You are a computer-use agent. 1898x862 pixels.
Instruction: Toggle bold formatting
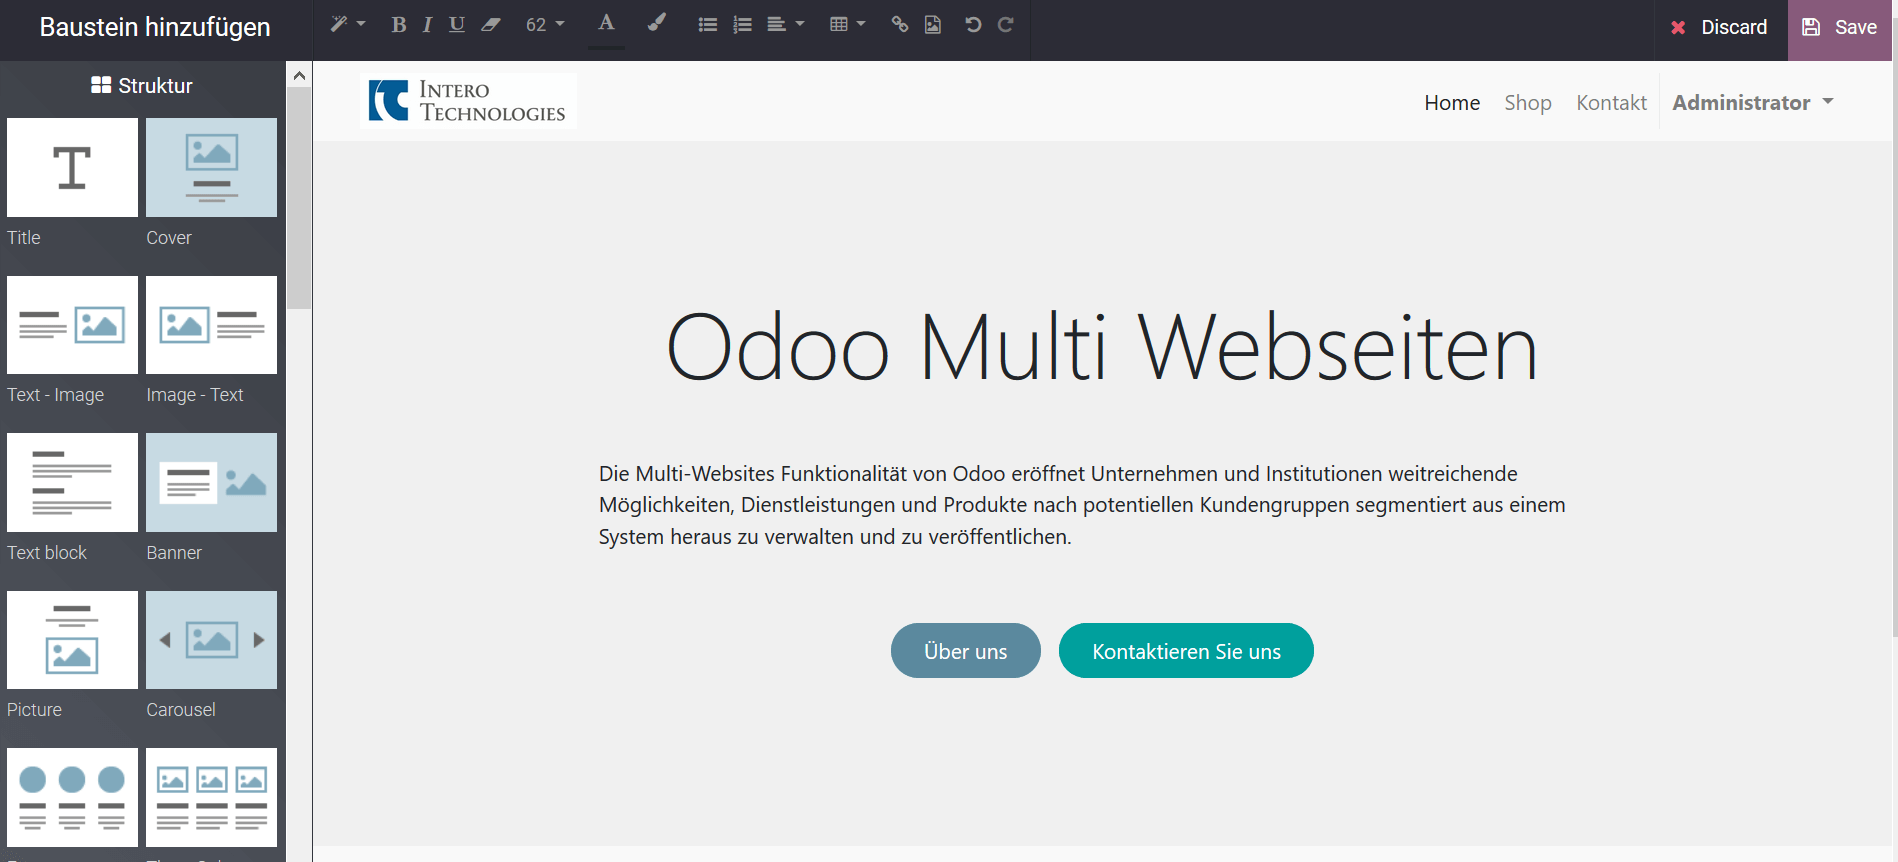pyautogui.click(x=398, y=24)
